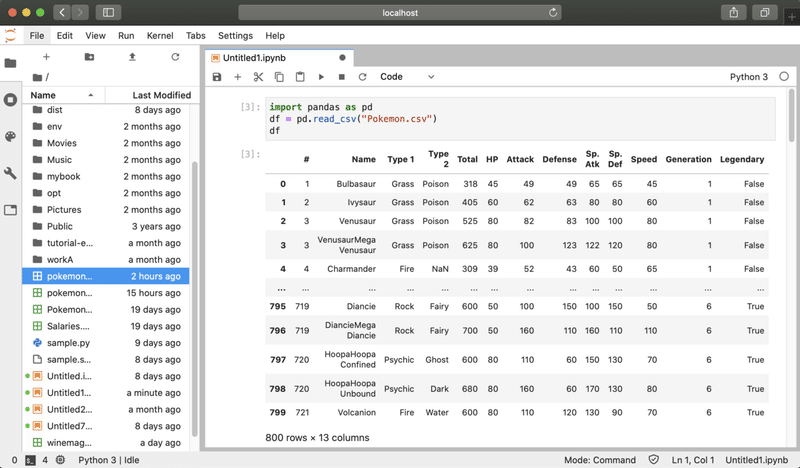Open the File Browser sidebar panel
800x468 pixels.
[10, 63]
